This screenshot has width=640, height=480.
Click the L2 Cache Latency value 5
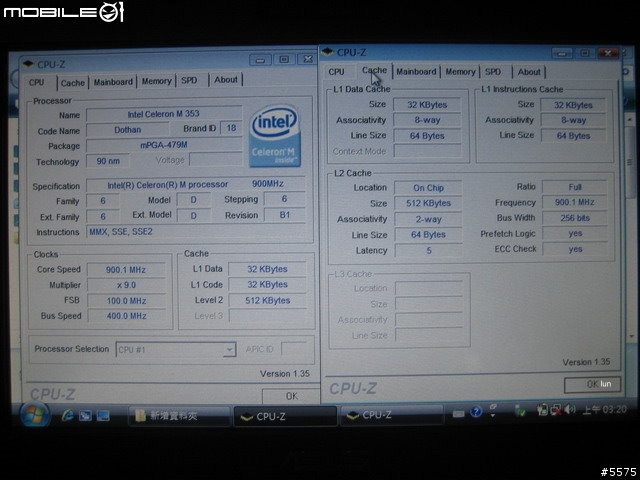(x=429, y=251)
